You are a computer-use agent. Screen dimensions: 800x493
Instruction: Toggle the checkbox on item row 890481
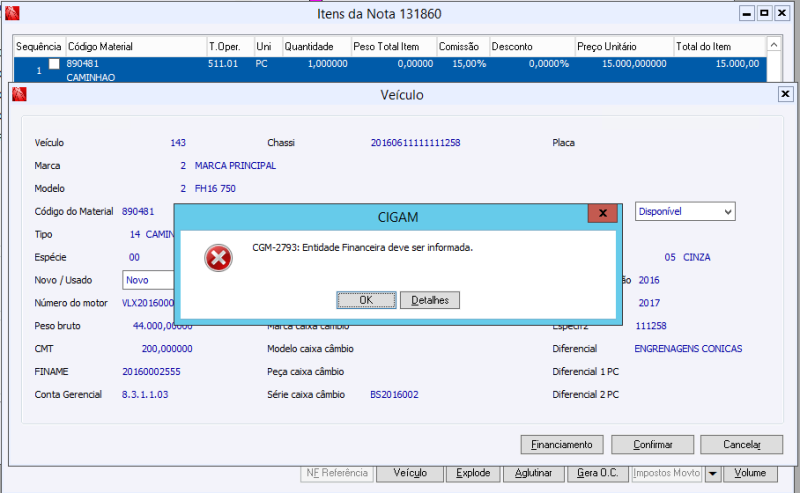(54, 64)
